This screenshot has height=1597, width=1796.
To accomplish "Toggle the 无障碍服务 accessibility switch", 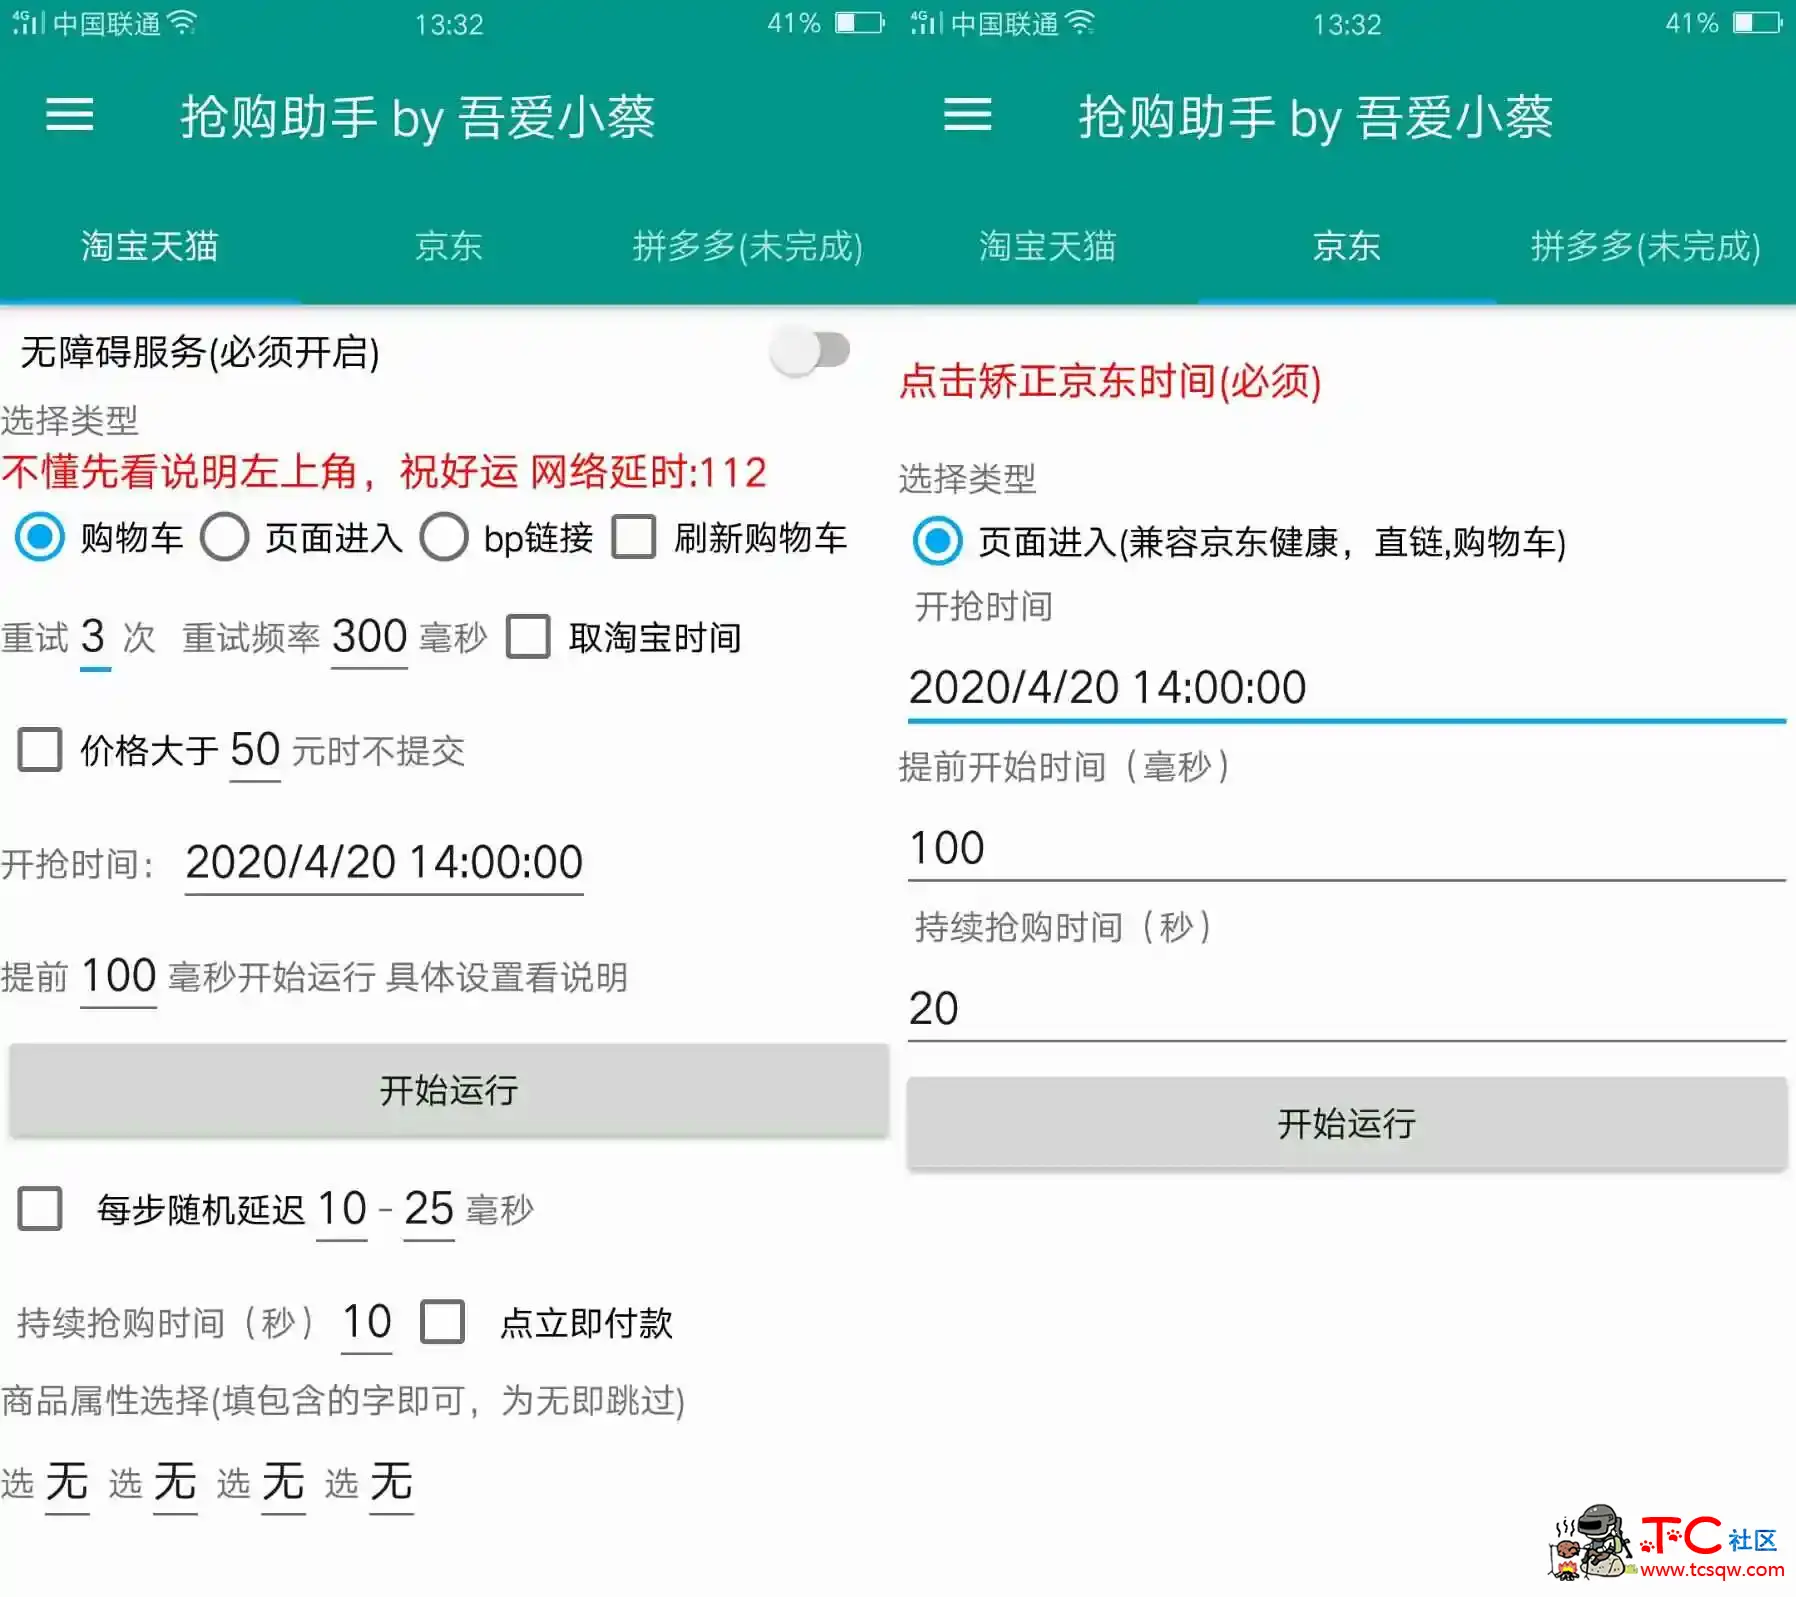I will click(x=810, y=350).
